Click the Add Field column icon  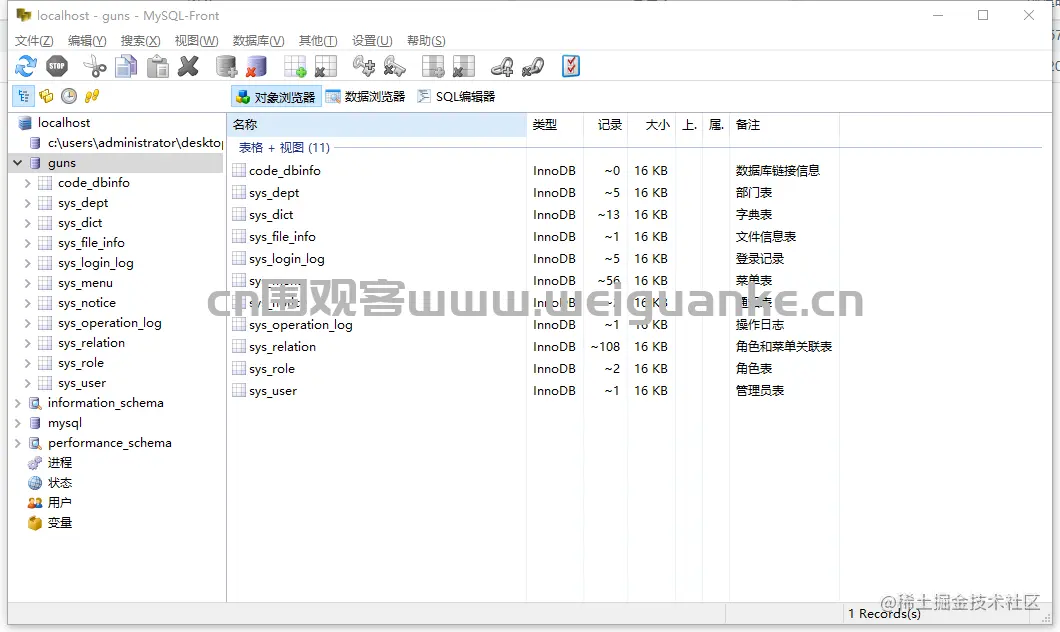[433, 66]
